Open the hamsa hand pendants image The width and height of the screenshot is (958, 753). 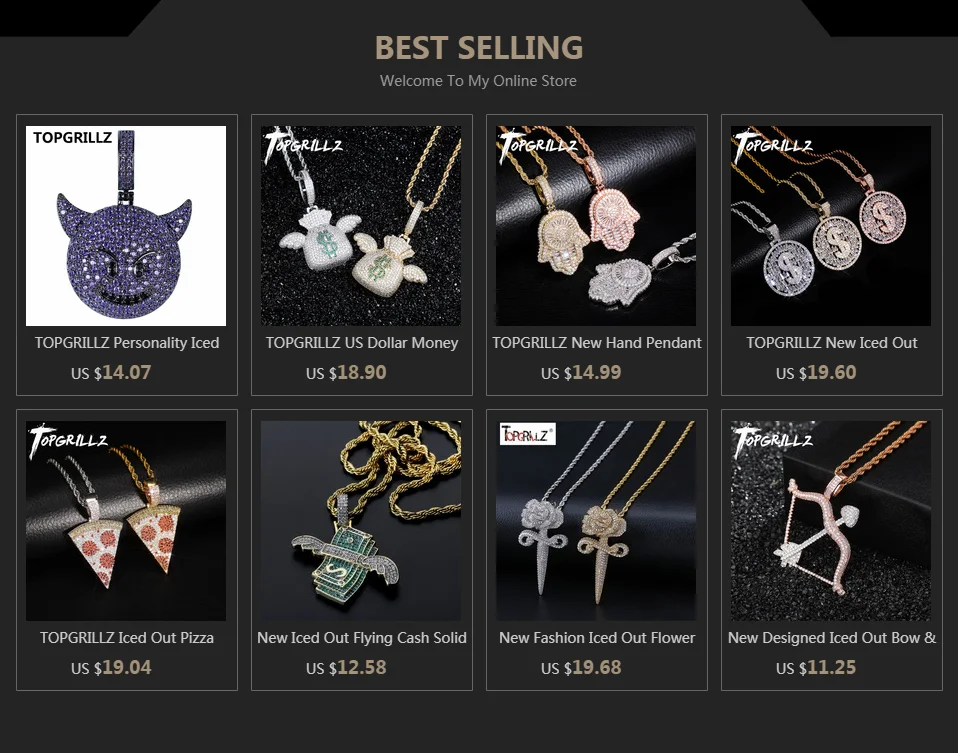(596, 226)
